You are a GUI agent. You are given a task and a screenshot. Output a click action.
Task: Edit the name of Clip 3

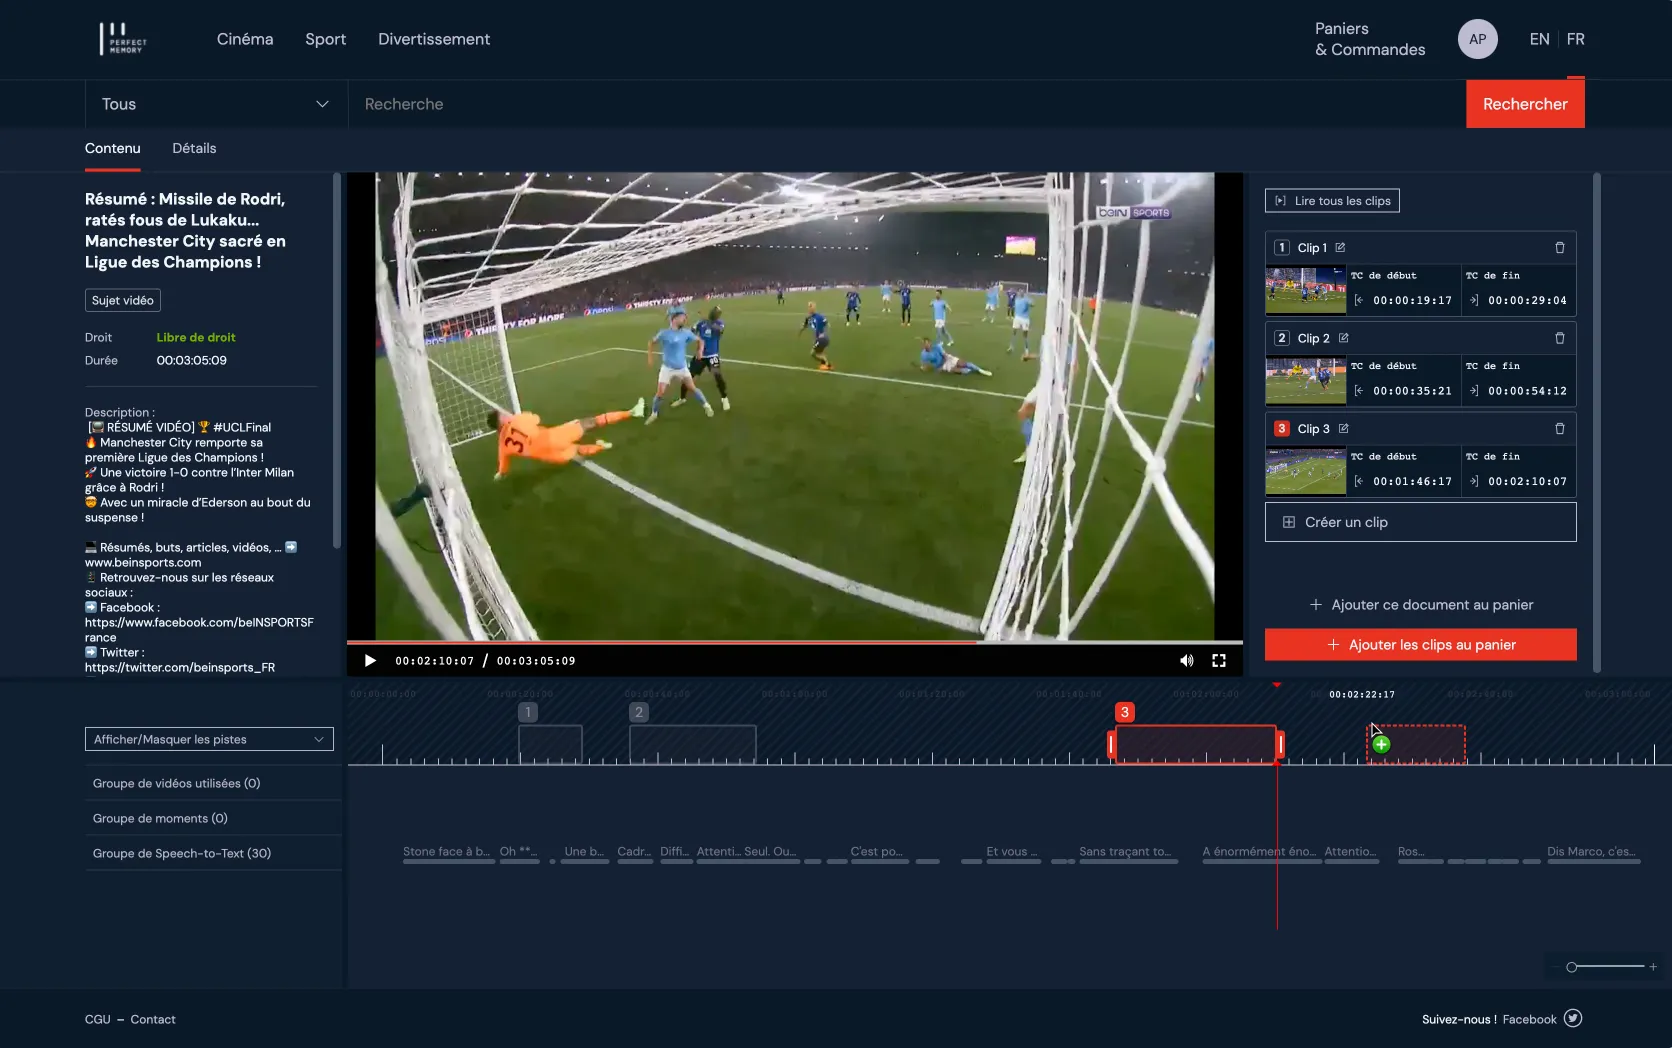tap(1344, 428)
